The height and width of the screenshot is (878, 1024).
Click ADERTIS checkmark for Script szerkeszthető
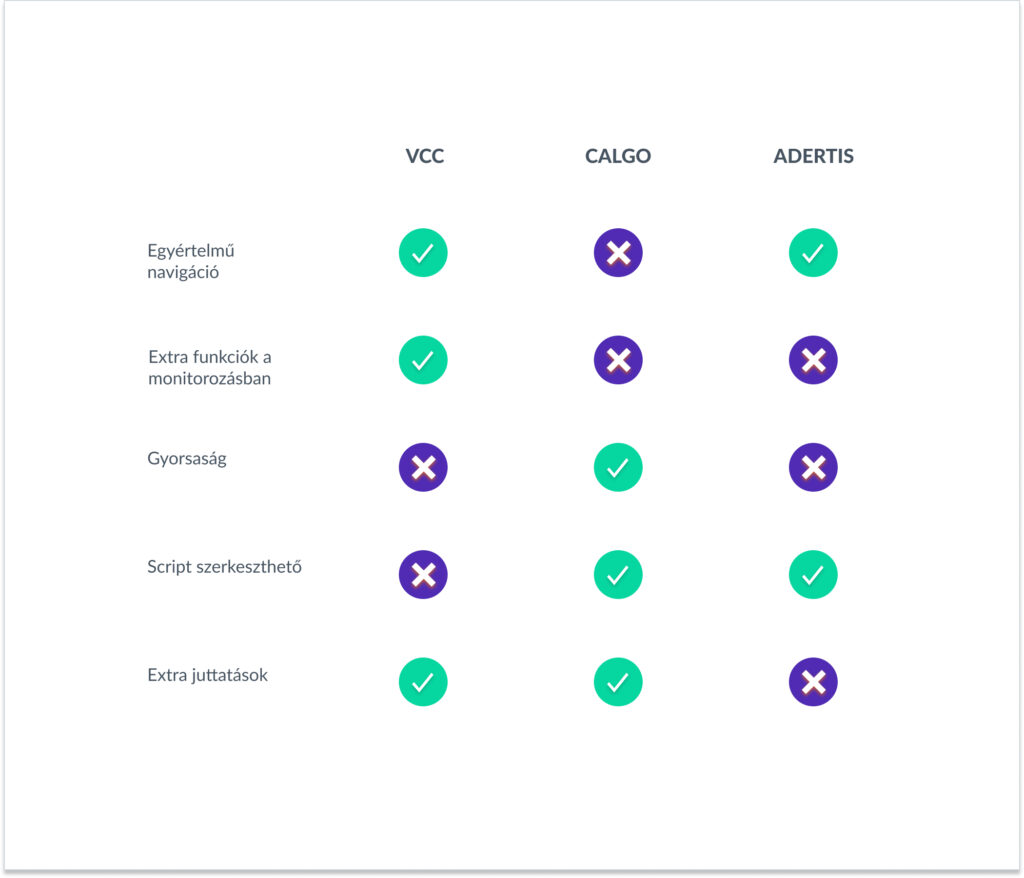(813, 575)
